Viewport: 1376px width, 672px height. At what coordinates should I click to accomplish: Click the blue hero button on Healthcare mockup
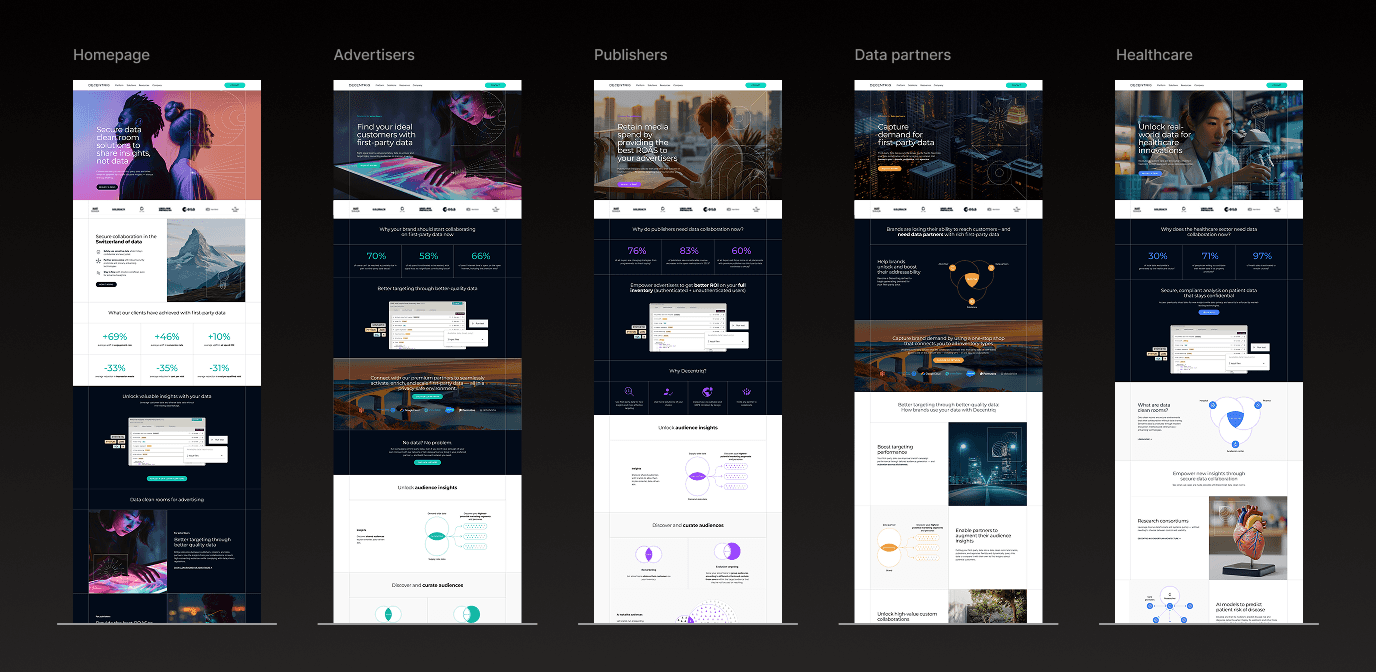(1149, 173)
